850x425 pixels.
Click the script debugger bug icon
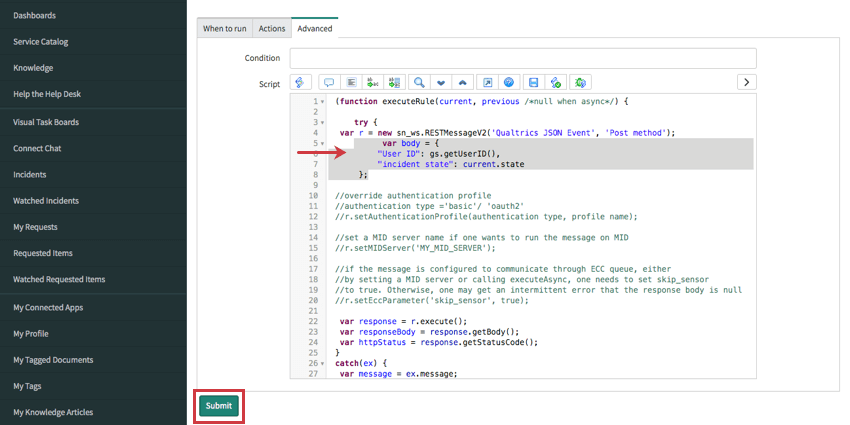tap(580, 82)
